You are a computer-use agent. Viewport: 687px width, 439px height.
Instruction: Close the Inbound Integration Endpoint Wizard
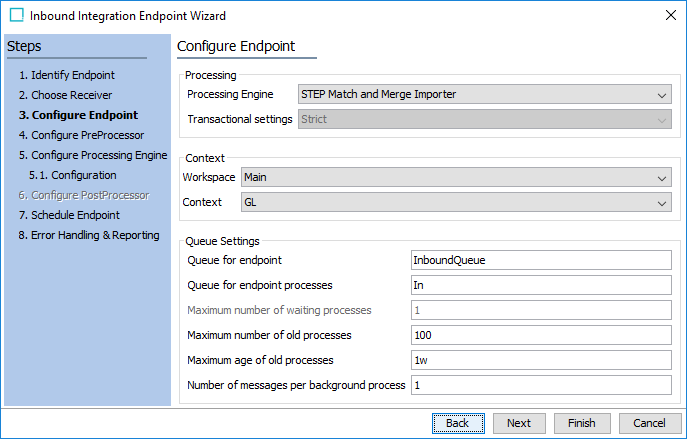670,15
